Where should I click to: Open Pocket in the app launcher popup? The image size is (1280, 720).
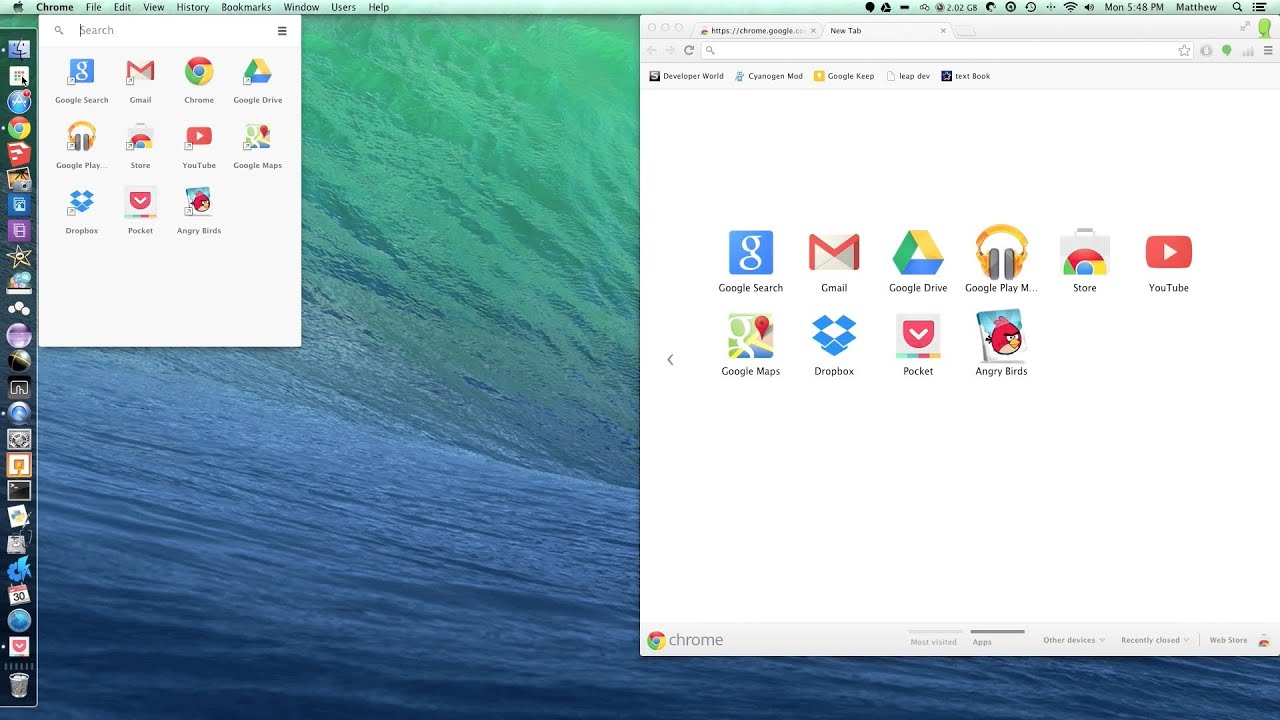[x=140, y=210]
